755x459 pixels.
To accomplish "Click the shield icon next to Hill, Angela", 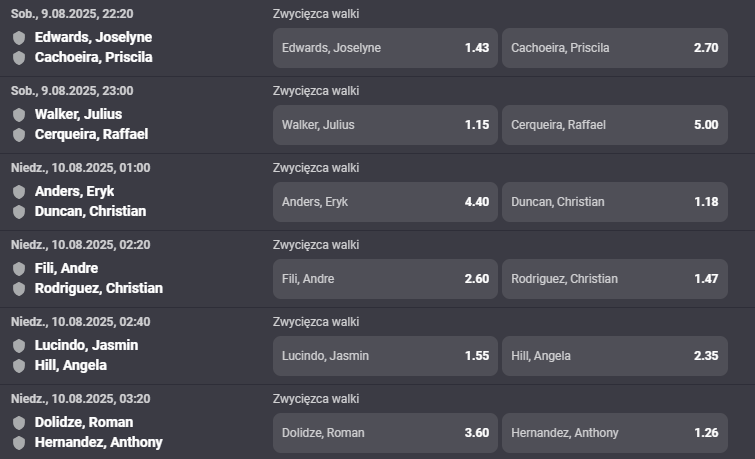I will [19, 366].
